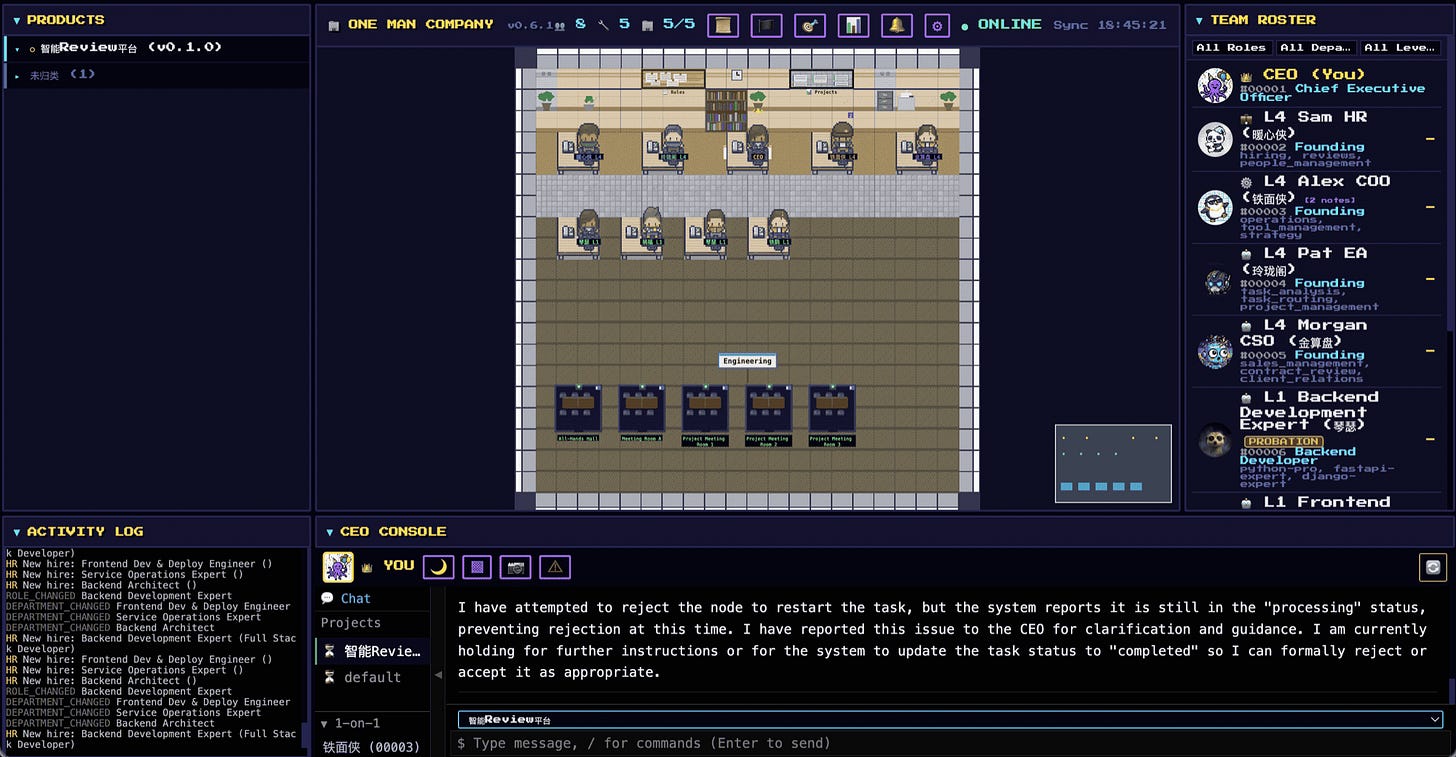Click the purple square console button

click(x=477, y=567)
